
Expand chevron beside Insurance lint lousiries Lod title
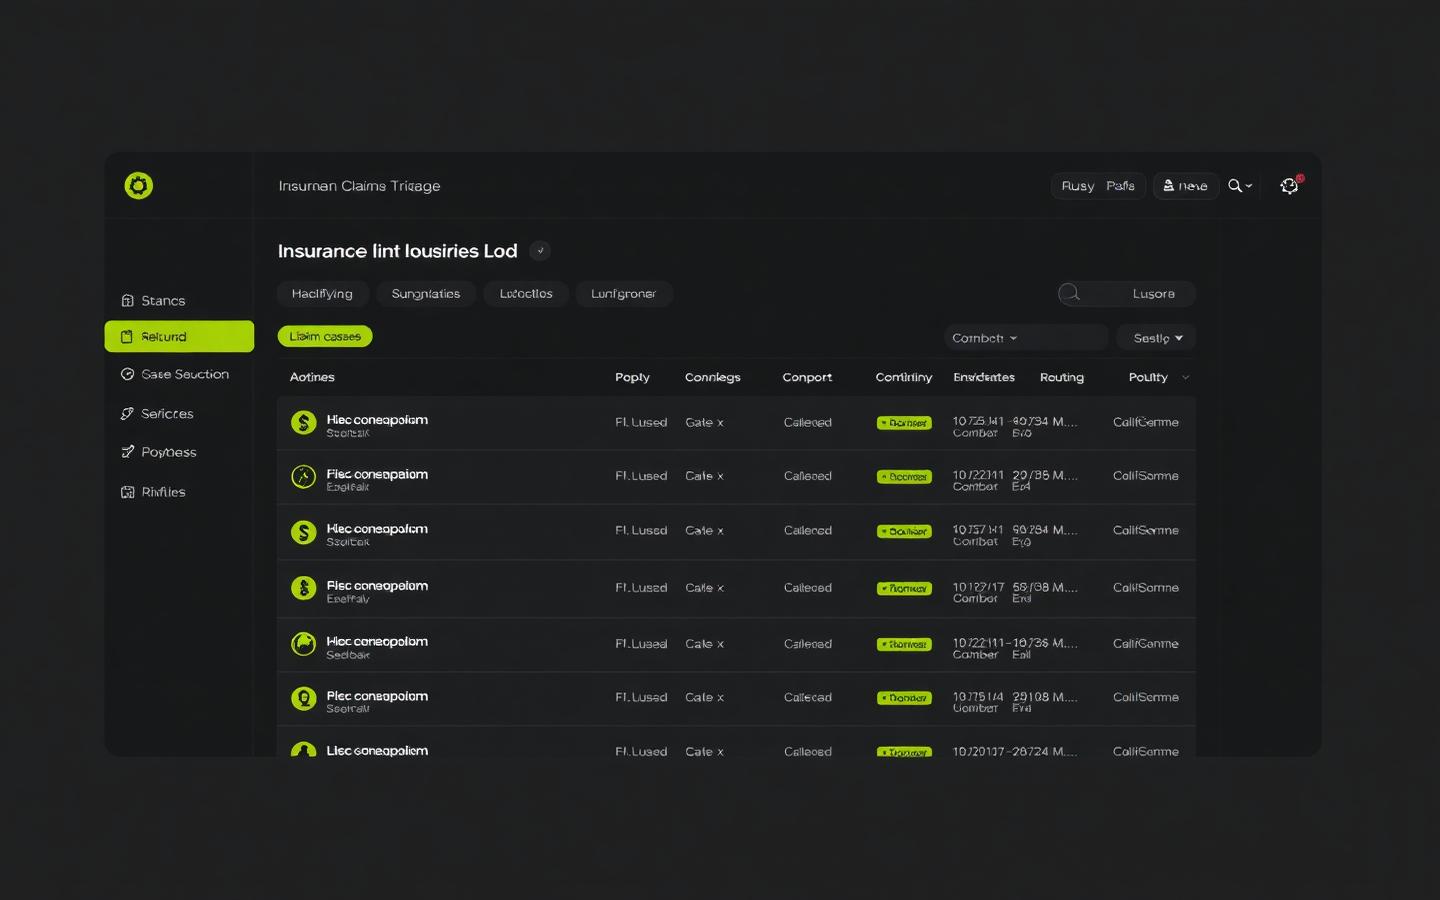point(540,251)
